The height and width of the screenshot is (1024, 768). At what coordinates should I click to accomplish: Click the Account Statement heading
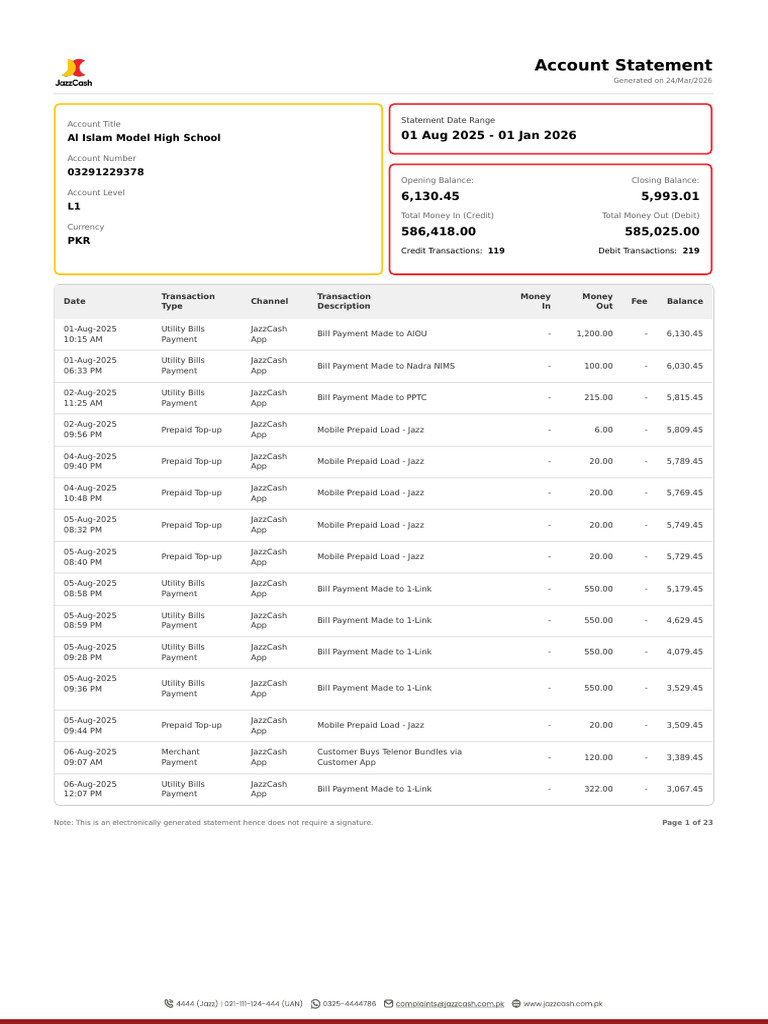point(623,65)
